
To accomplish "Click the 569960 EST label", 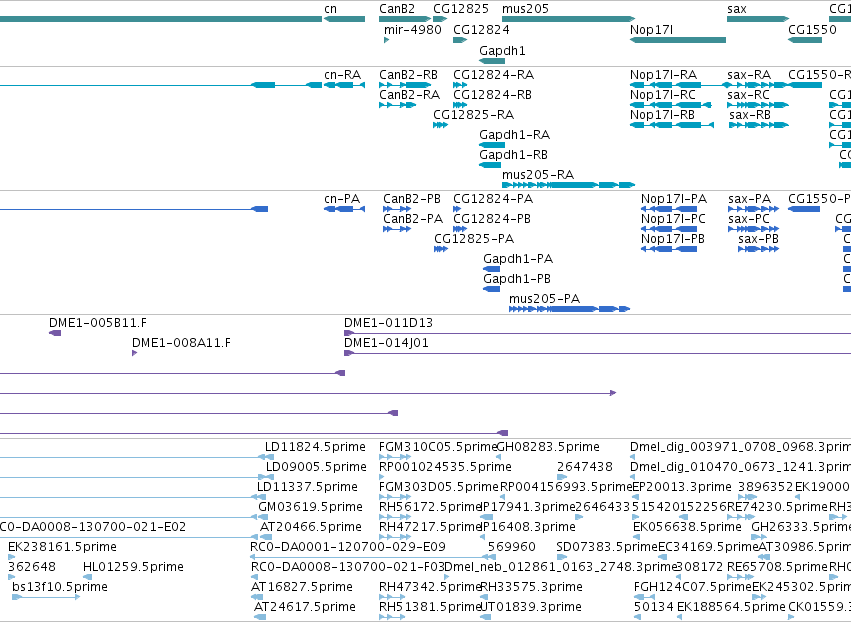I will pos(512,547).
